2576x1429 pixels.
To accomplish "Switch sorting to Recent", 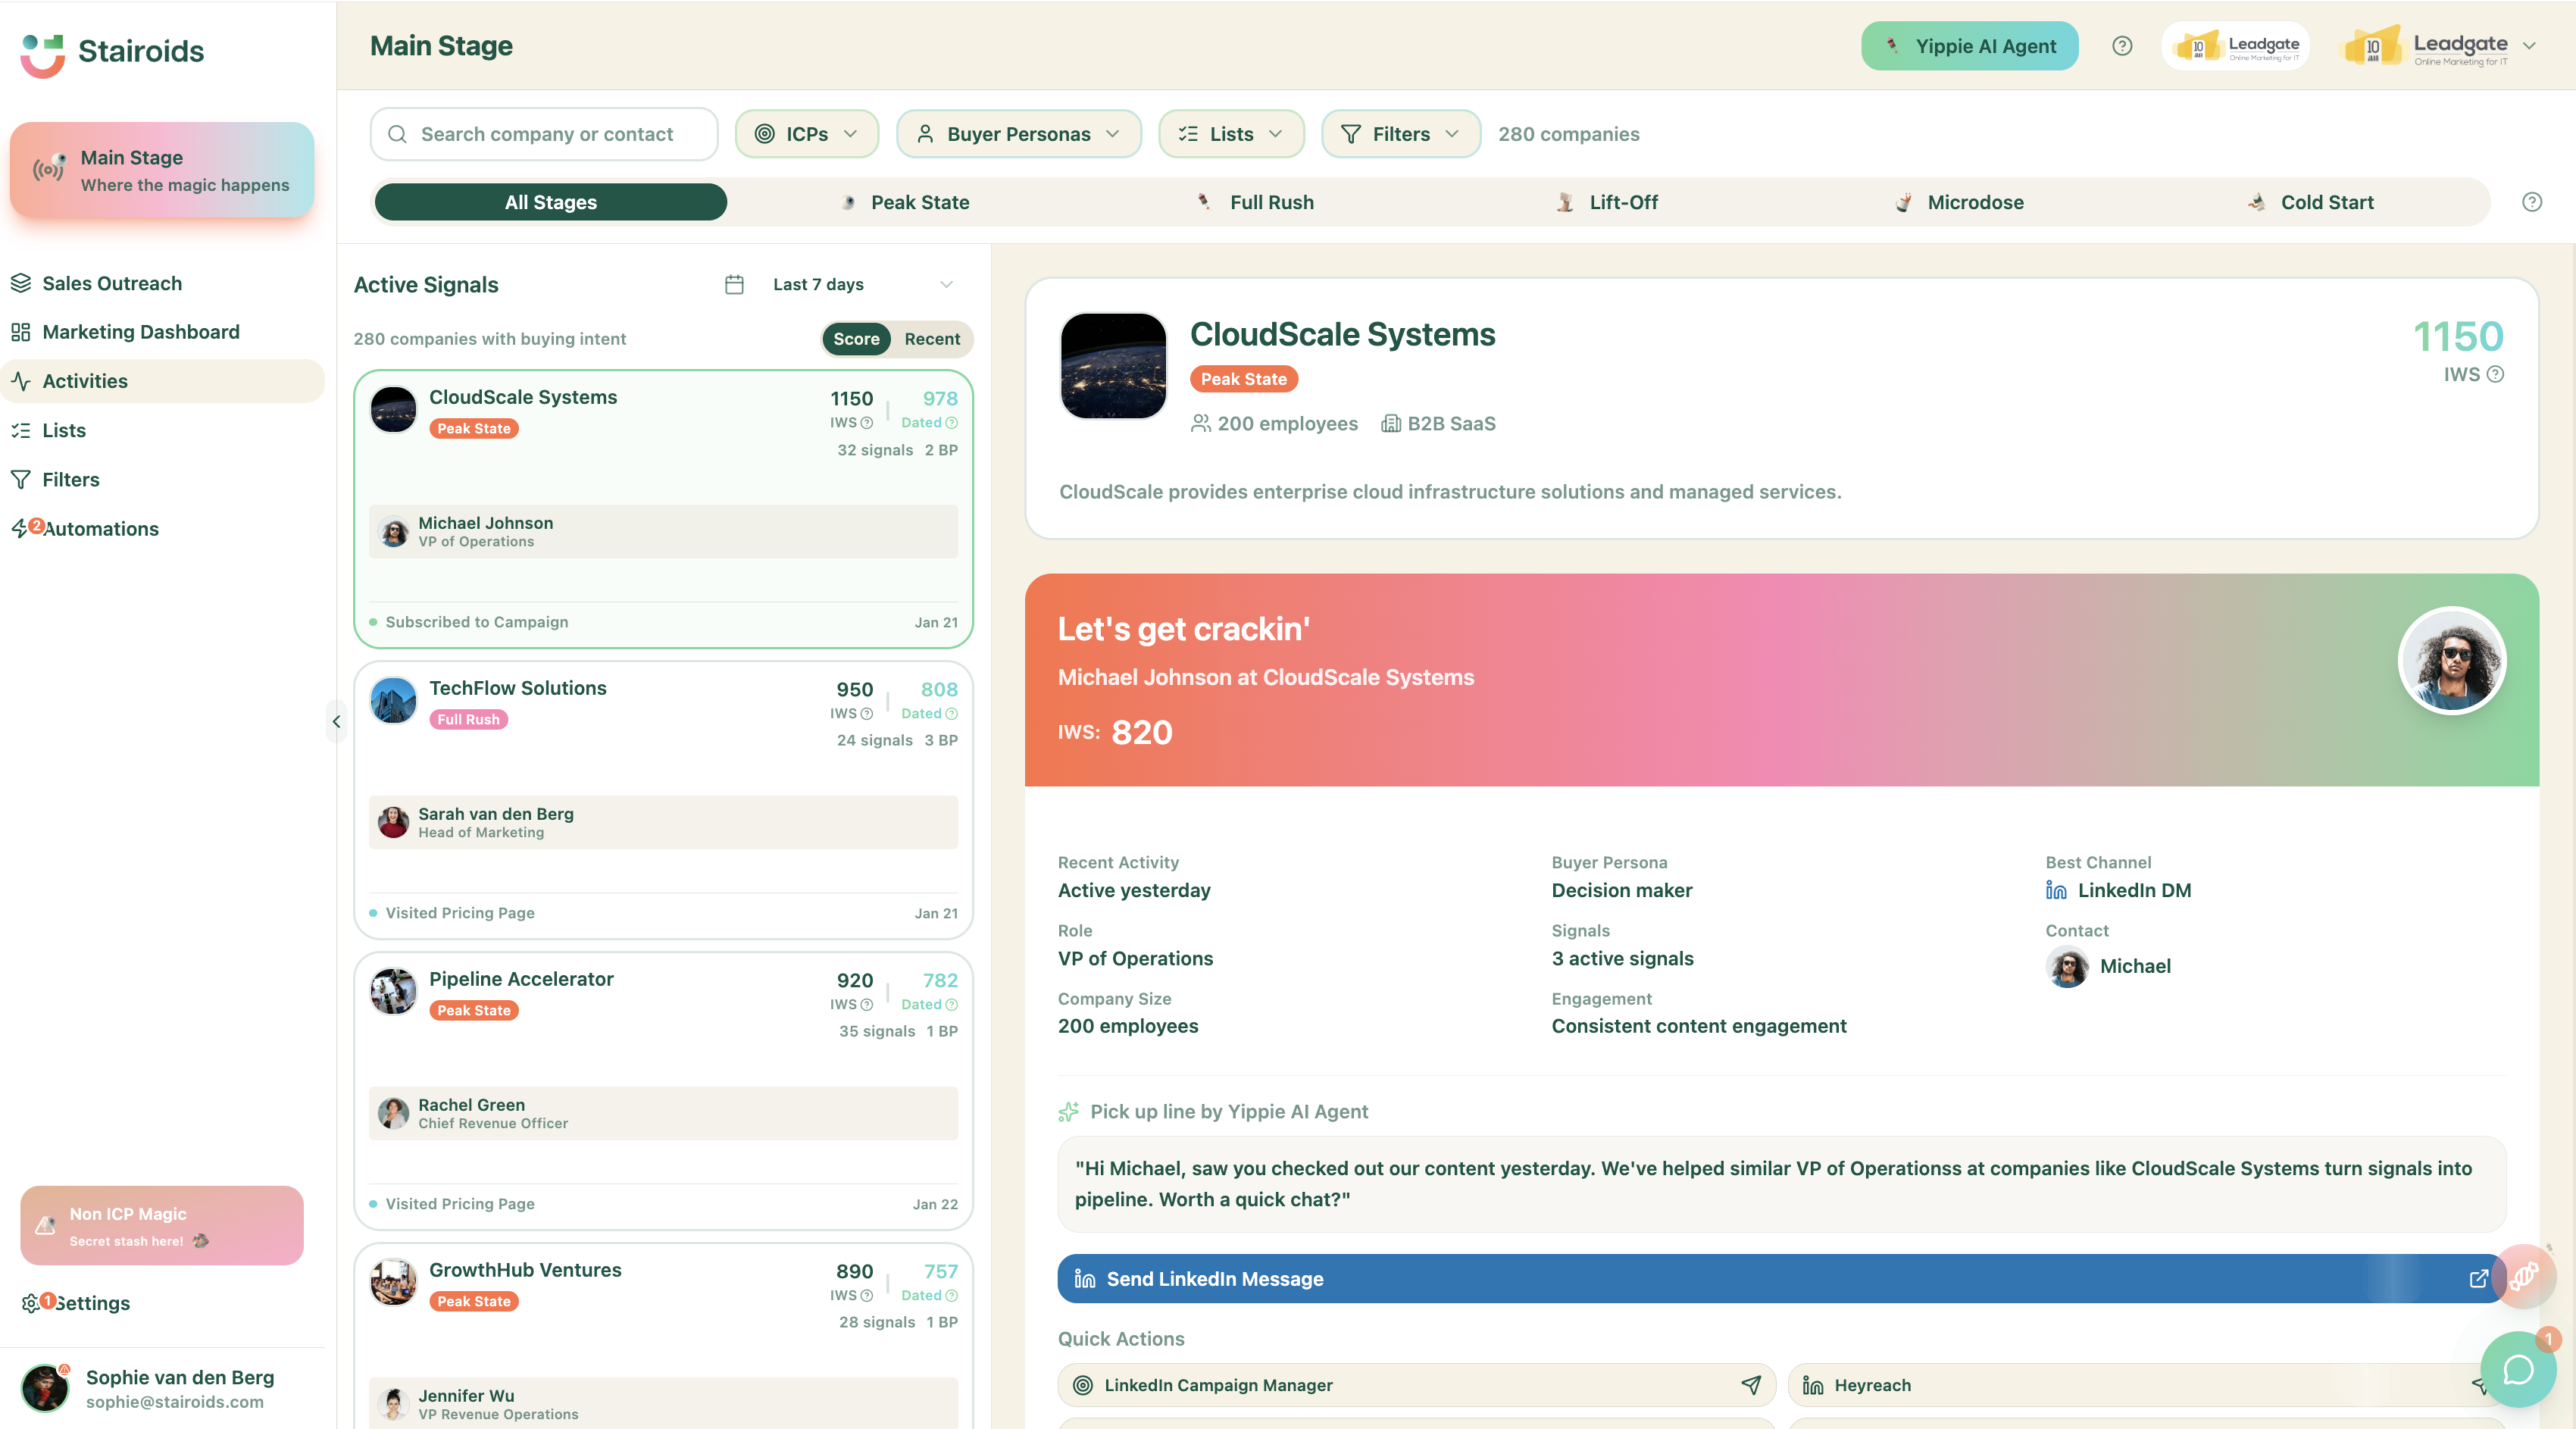I will [x=932, y=339].
